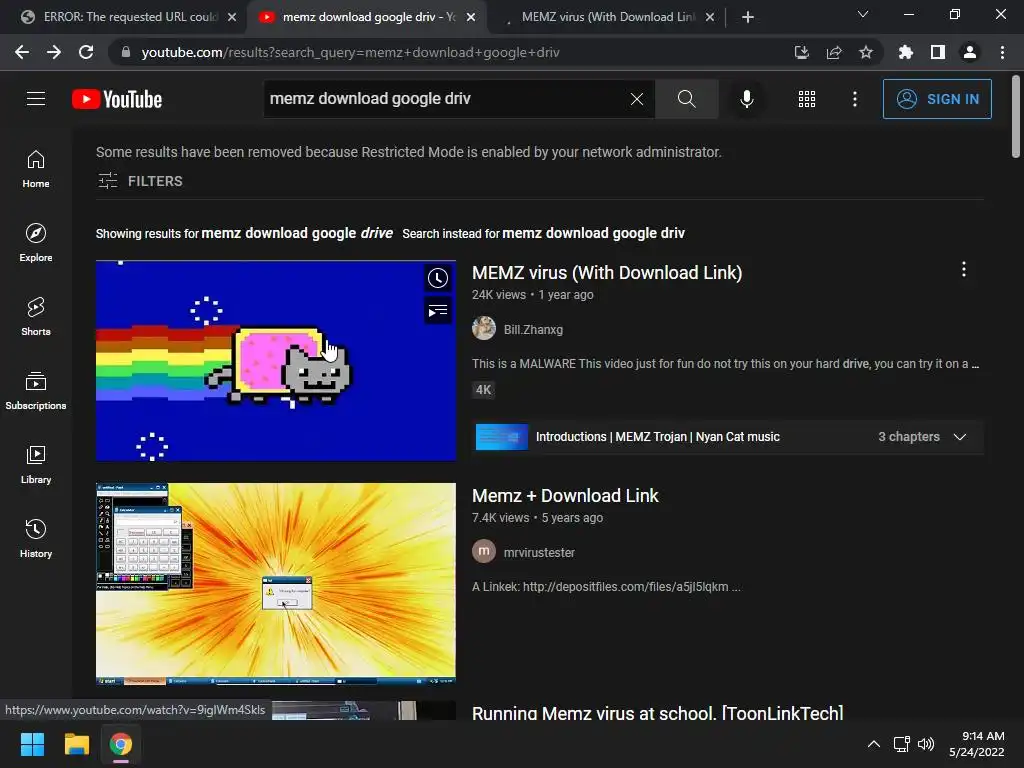1024x768 pixels.
Task: Open the FILTERS panel
Action: click(140, 181)
